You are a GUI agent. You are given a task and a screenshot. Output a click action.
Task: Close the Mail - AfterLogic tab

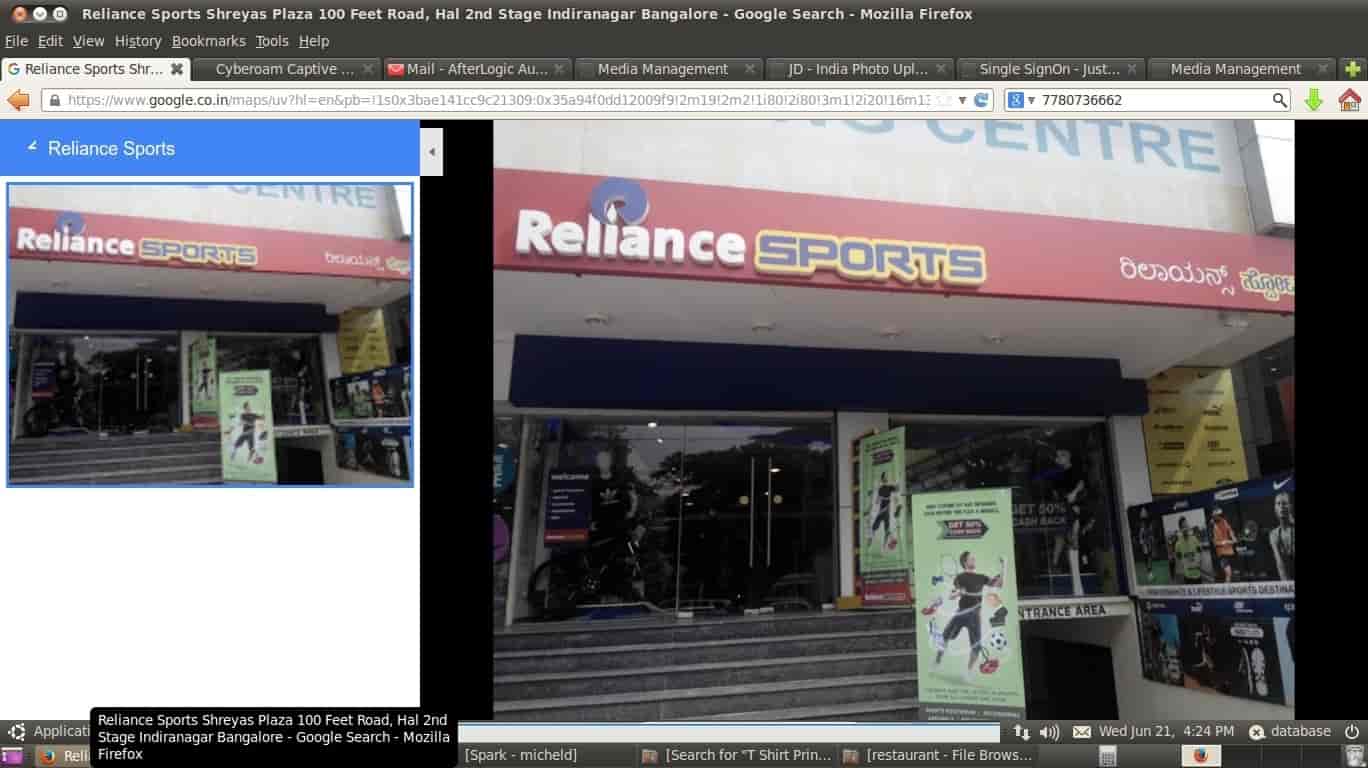pos(561,69)
